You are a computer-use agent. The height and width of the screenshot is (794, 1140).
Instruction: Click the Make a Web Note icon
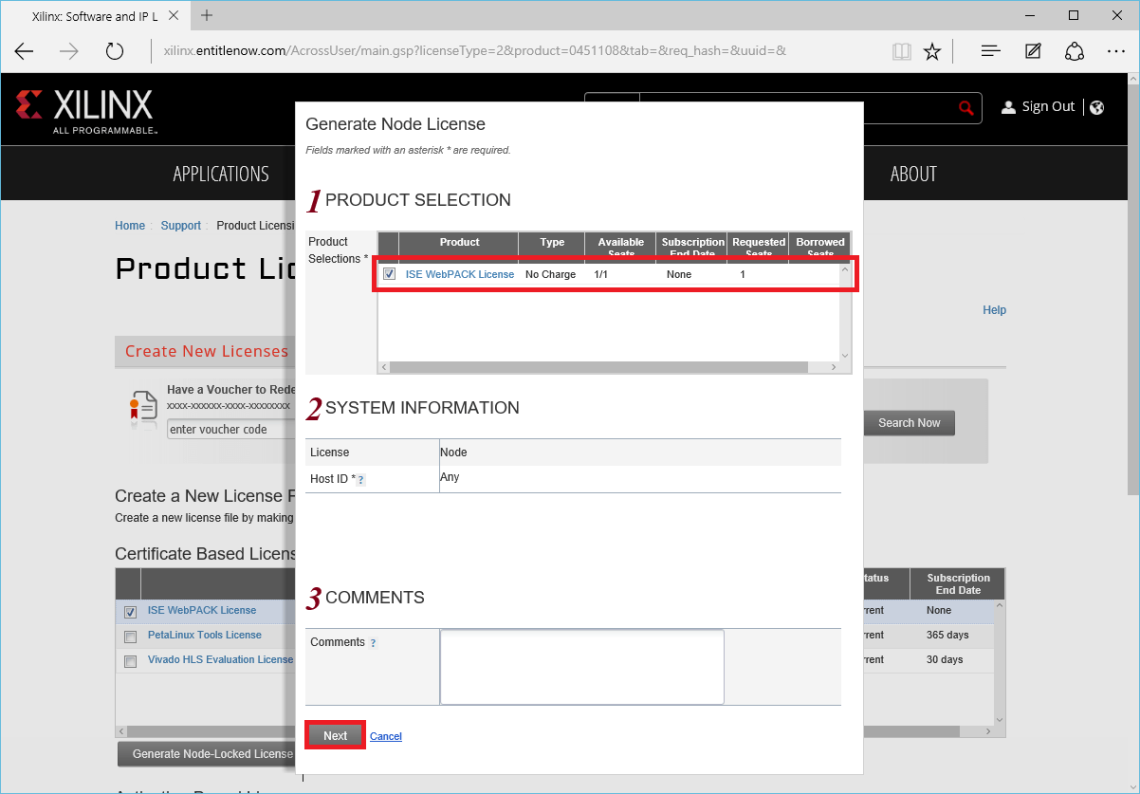[1032, 50]
